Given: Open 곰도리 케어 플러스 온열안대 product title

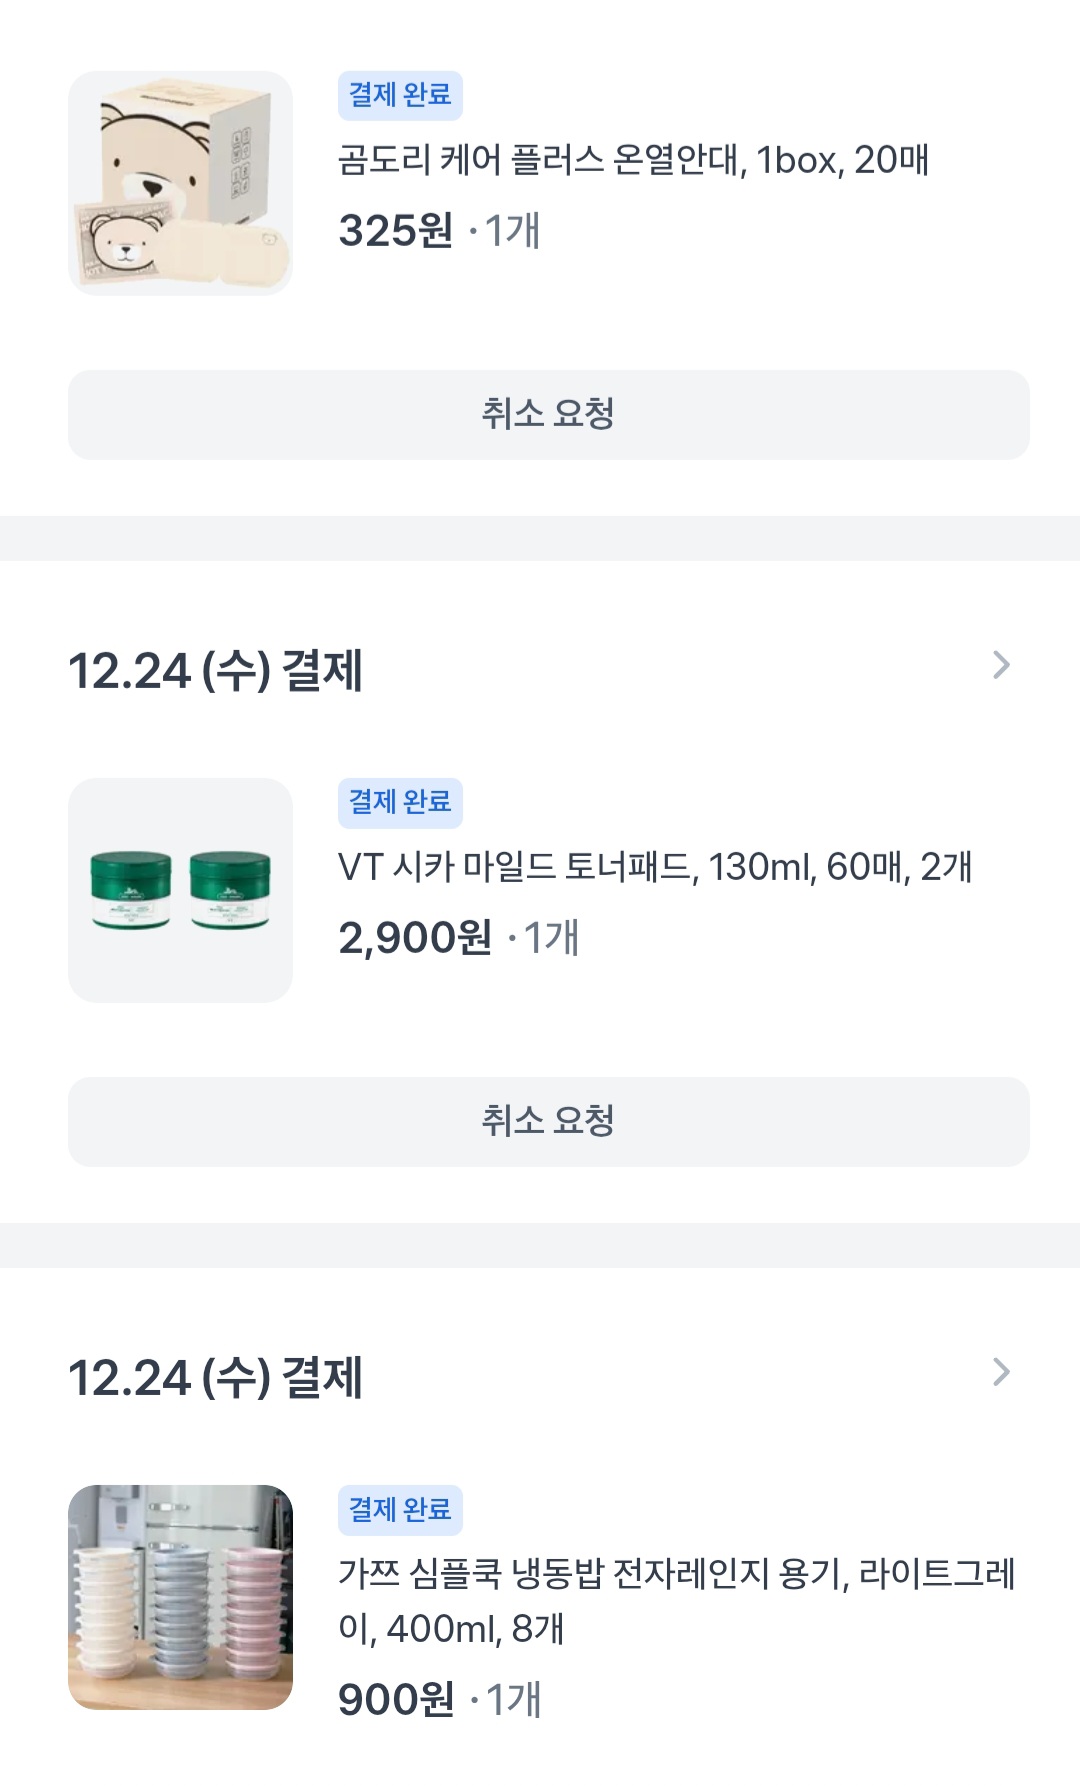Looking at the screenshot, I should pyautogui.click(x=633, y=160).
